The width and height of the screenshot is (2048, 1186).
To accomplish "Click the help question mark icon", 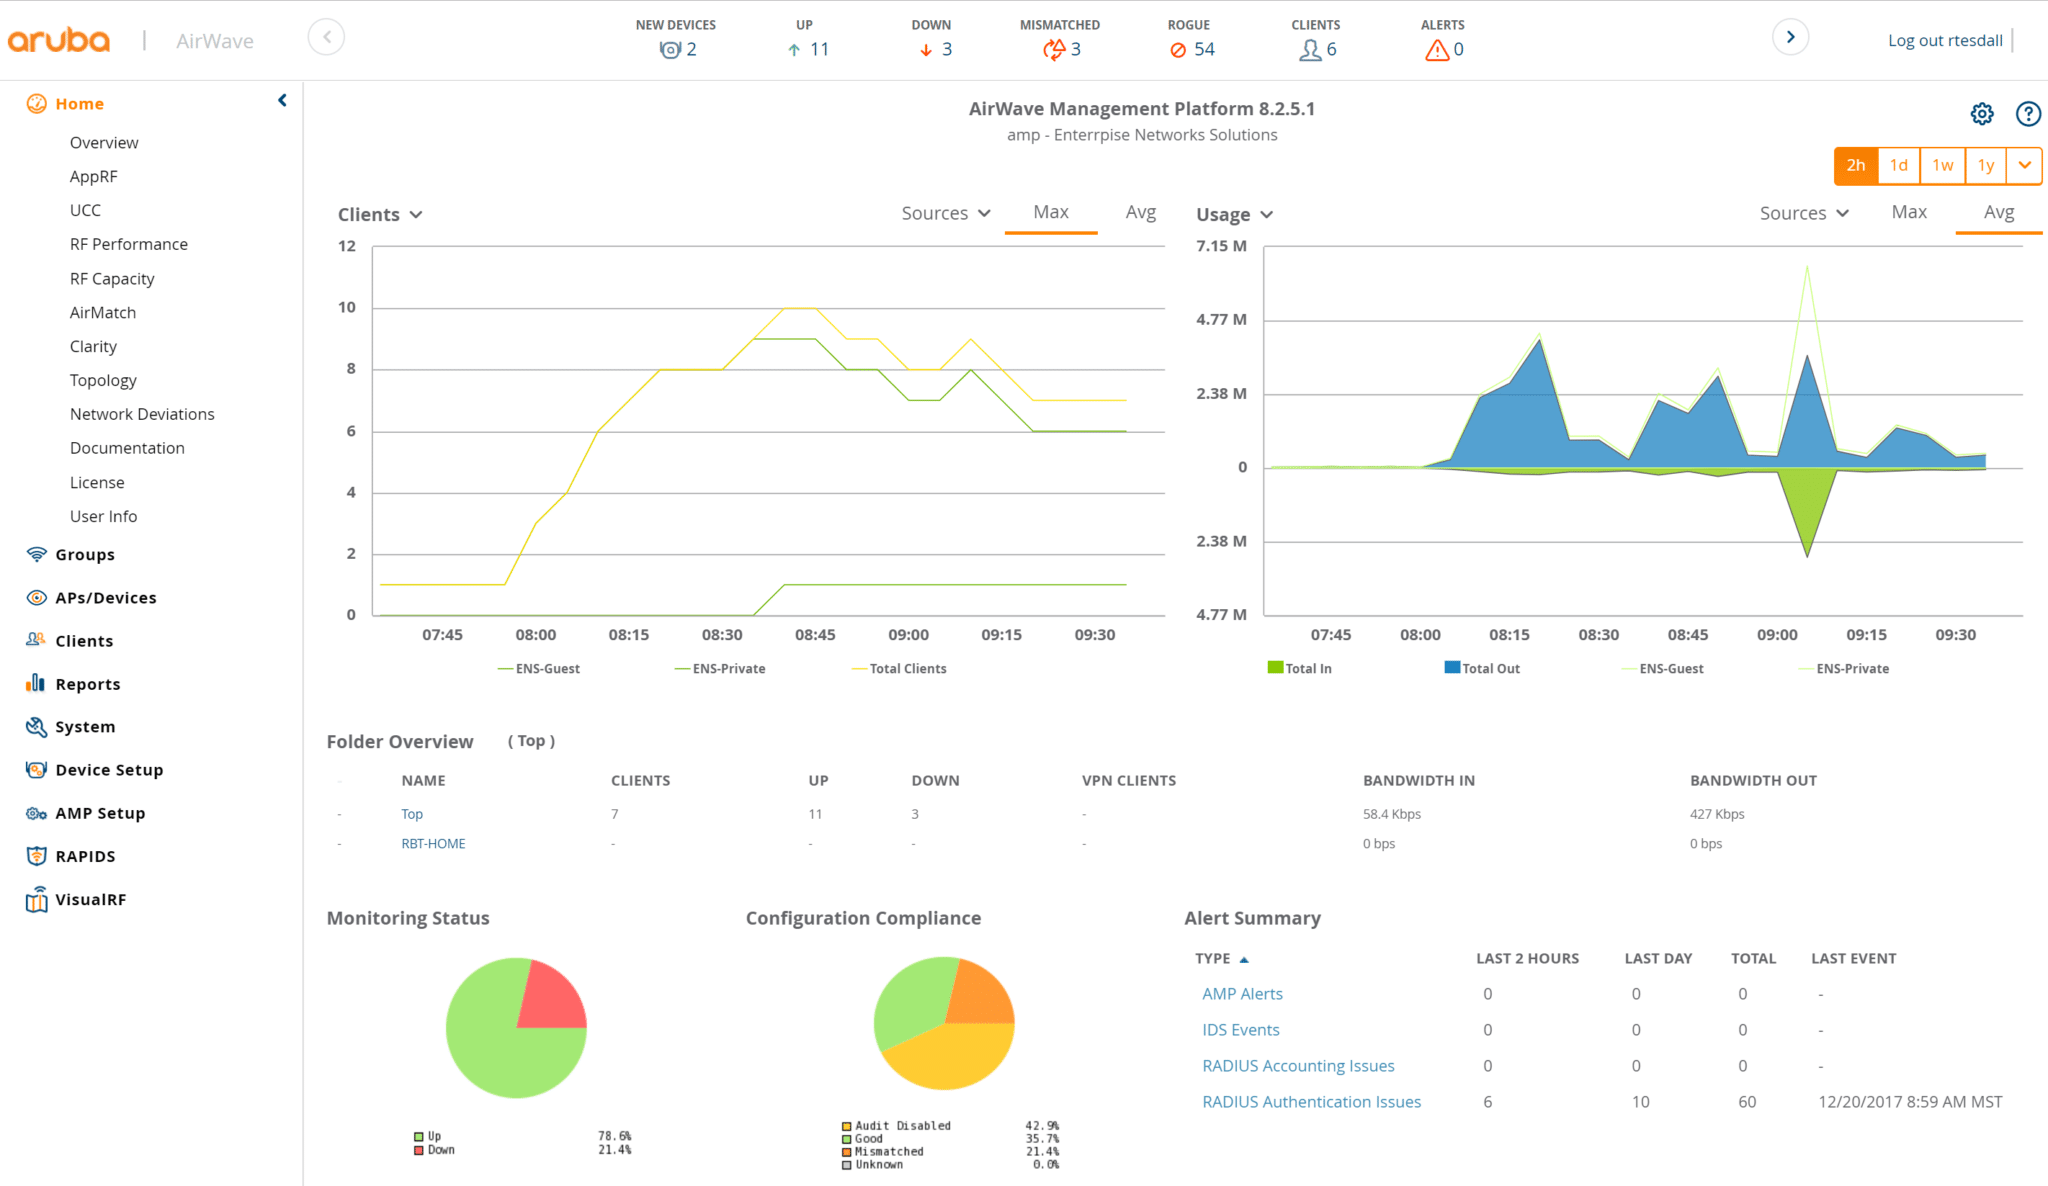I will pos(2028,114).
